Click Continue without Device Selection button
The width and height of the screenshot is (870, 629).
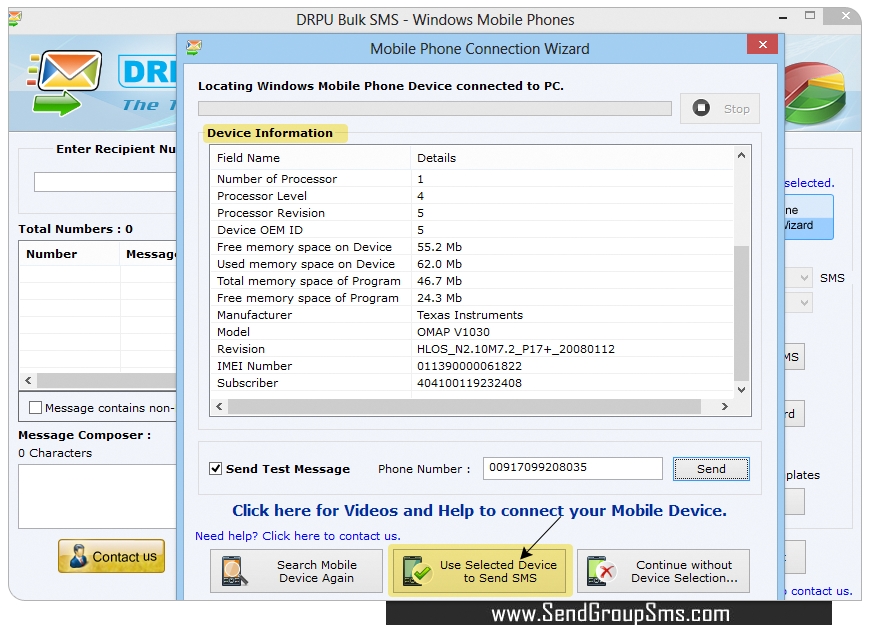click(663, 571)
